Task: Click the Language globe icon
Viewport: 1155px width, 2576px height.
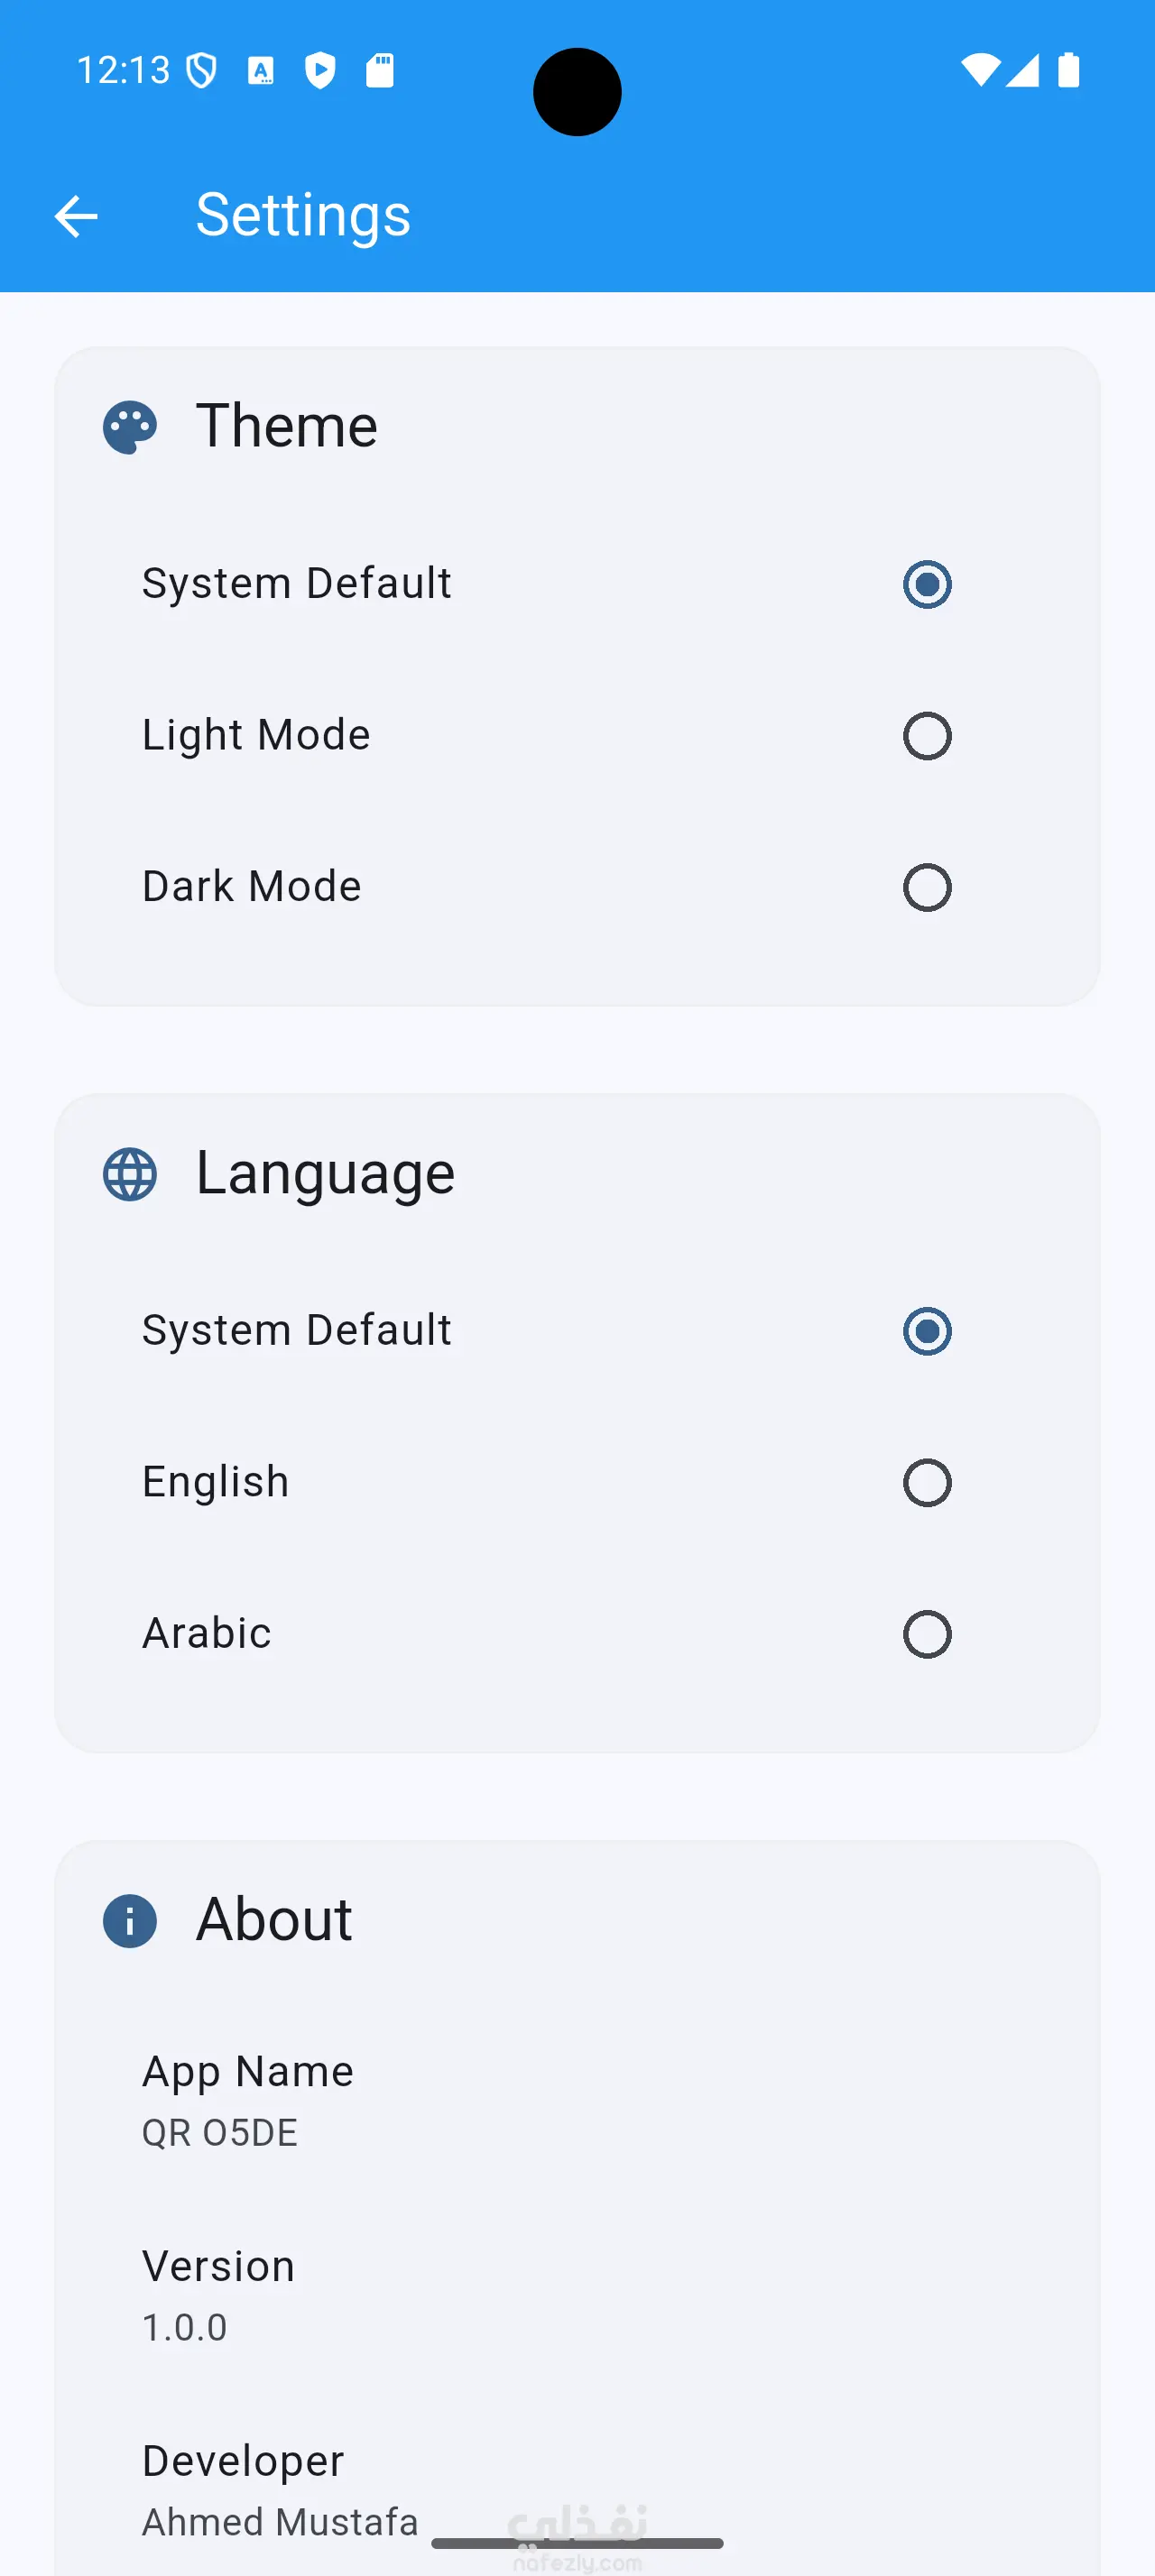Action: tap(130, 1174)
